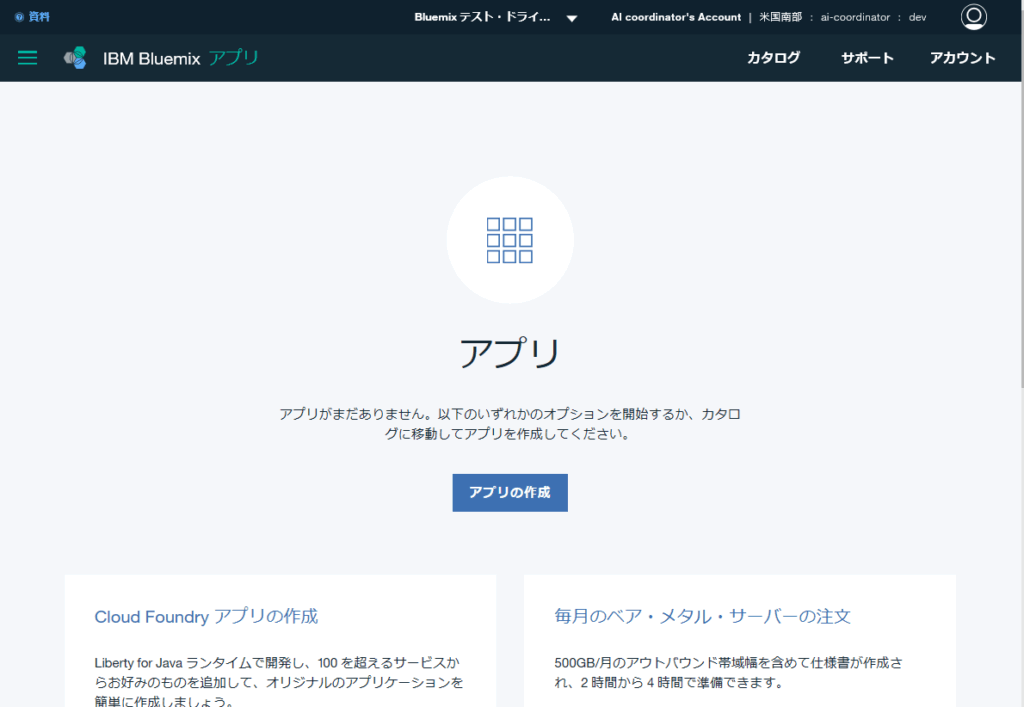Open the アカウント menu
This screenshot has height=707, width=1024.
(x=963, y=57)
